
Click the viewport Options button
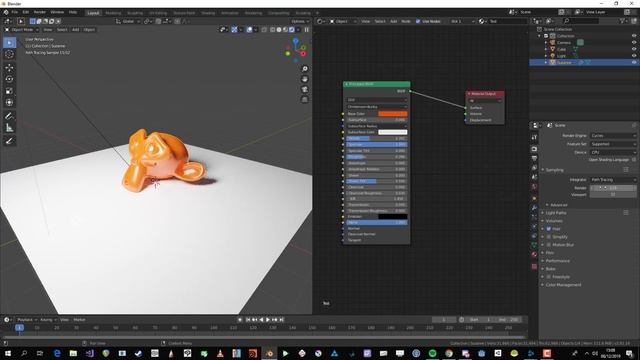(x=300, y=21)
